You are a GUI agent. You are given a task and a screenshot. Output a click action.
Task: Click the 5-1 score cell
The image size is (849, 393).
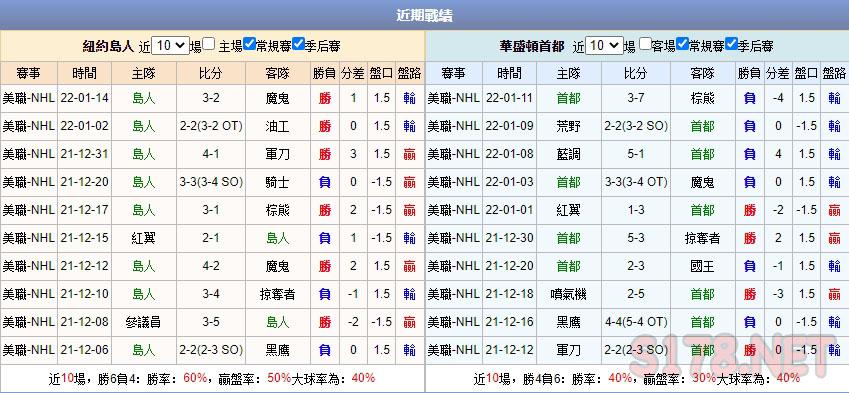(x=636, y=154)
